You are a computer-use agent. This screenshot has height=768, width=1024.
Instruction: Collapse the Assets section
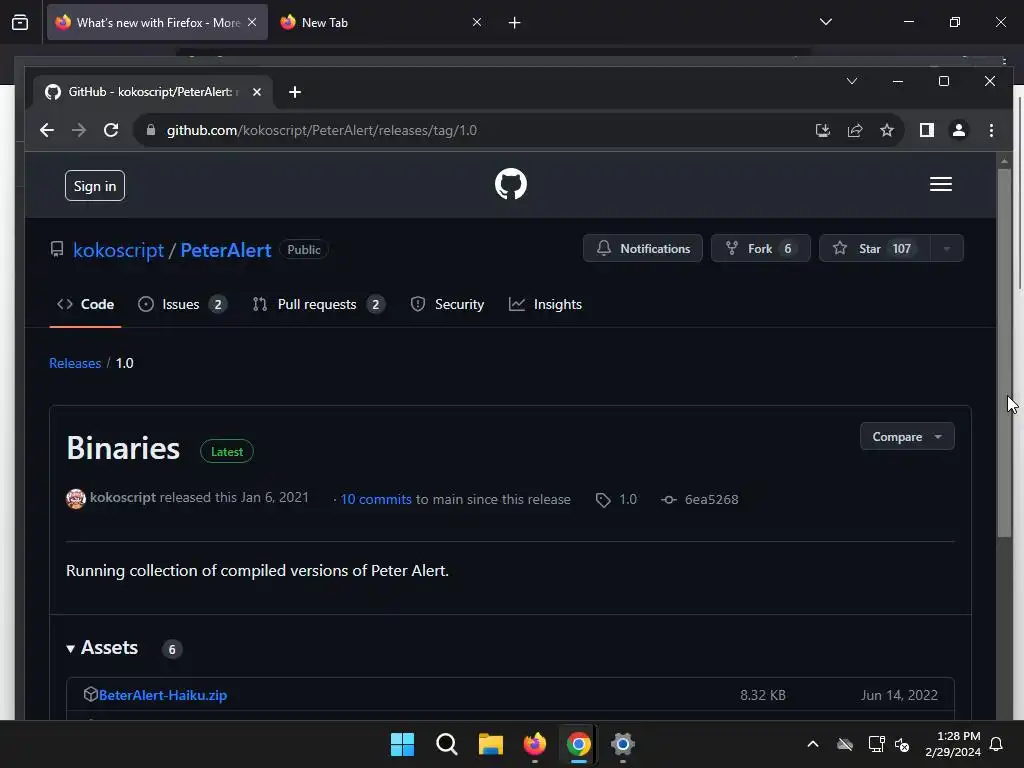point(103,648)
